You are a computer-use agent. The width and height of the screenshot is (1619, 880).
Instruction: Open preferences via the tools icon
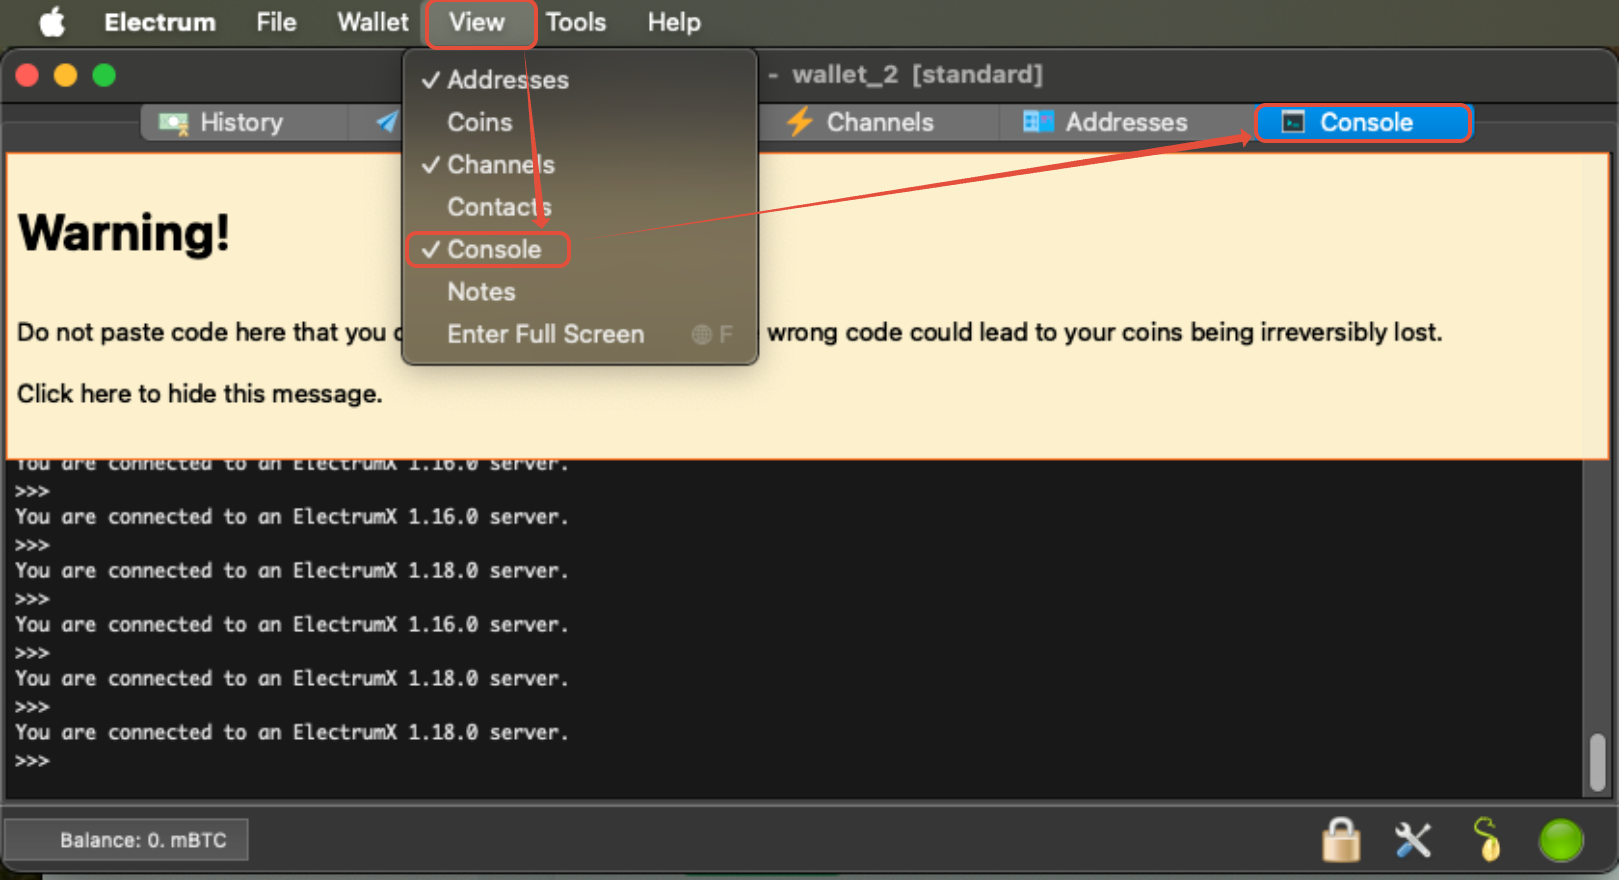click(x=1413, y=840)
